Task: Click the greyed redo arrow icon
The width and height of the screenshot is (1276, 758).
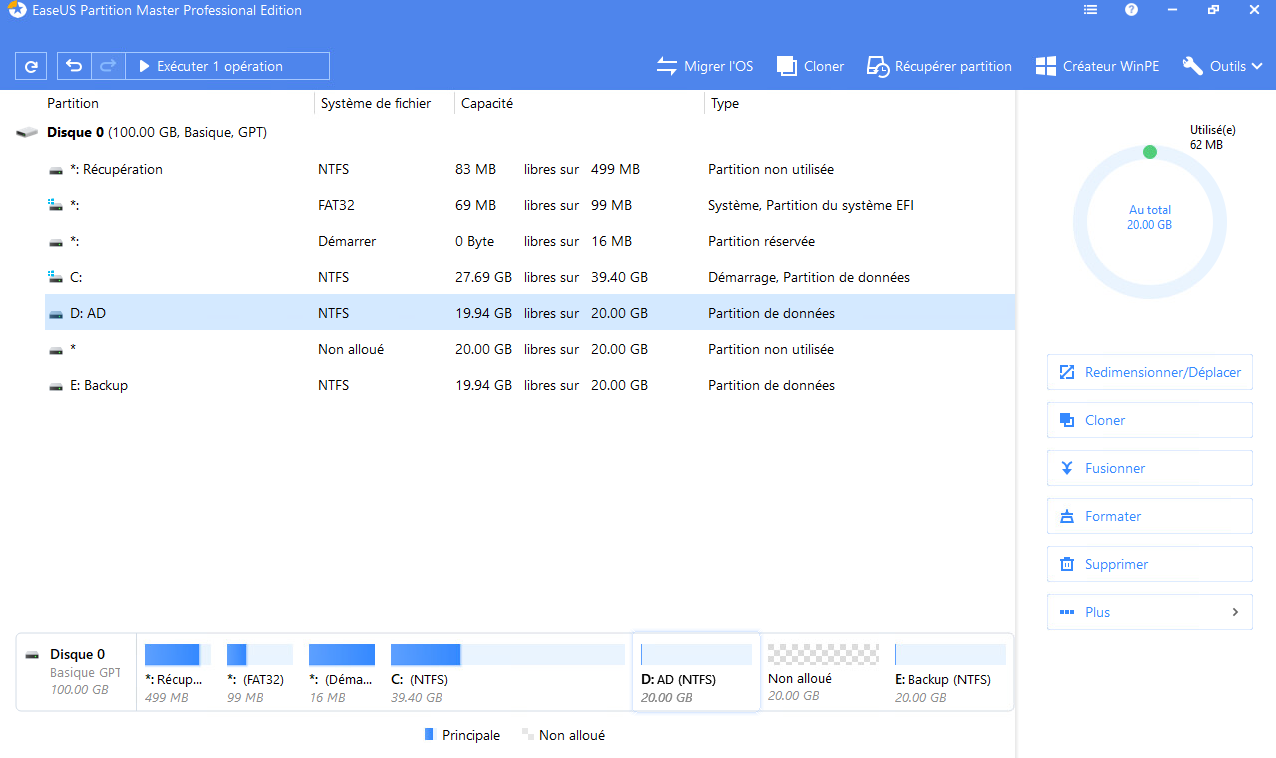Action: (x=108, y=66)
